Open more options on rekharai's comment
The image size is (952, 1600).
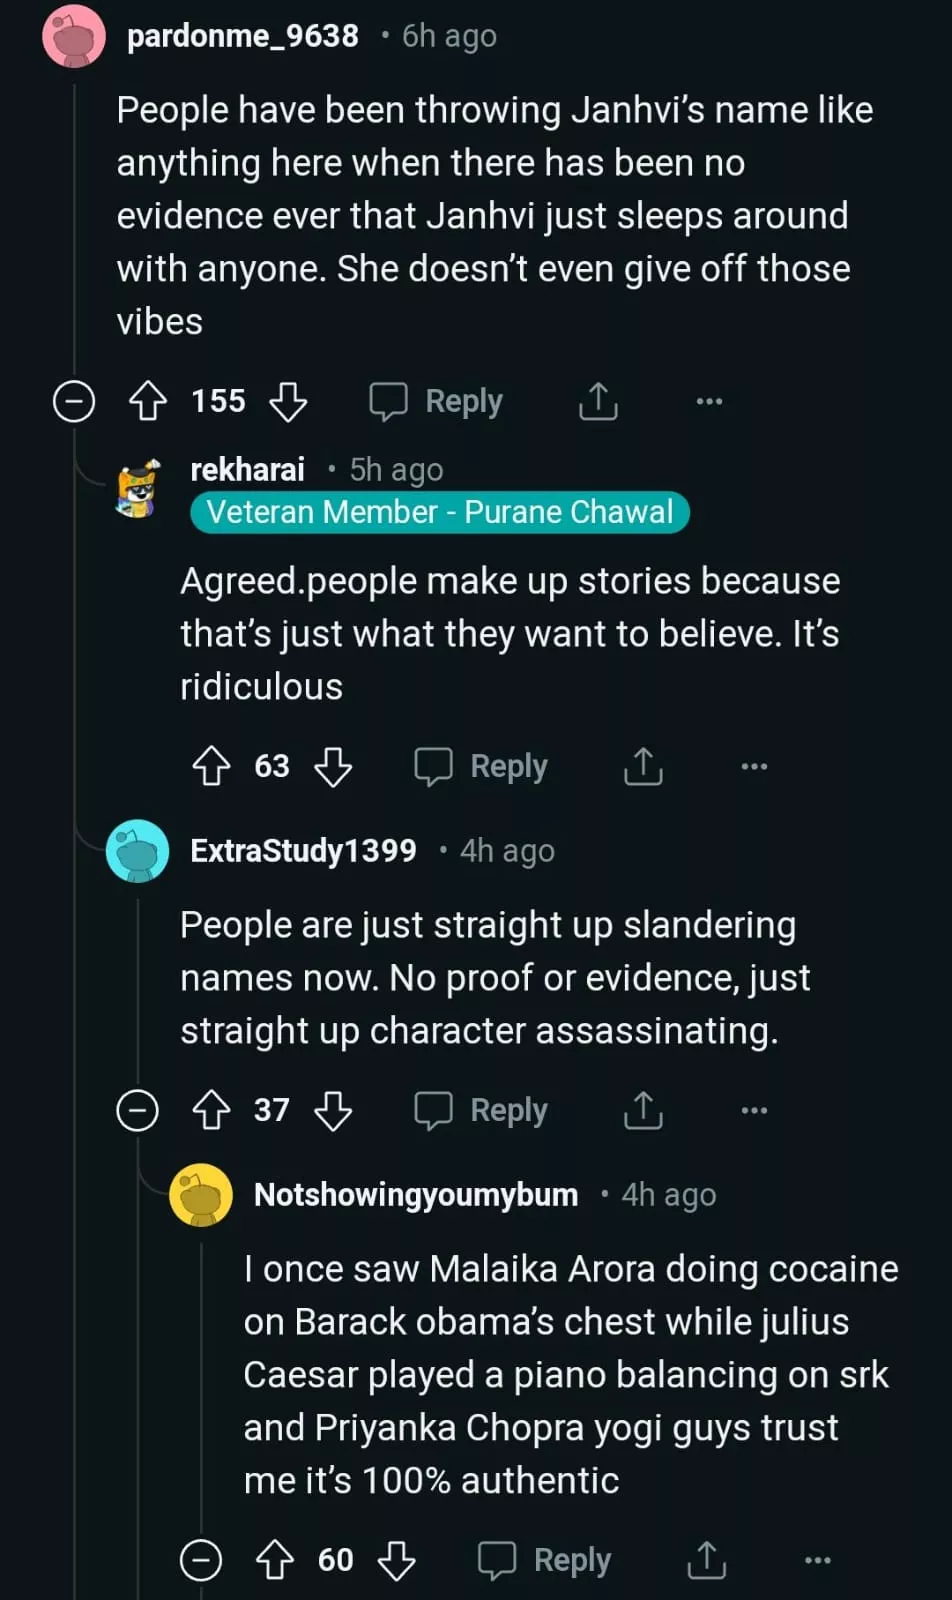click(x=754, y=767)
